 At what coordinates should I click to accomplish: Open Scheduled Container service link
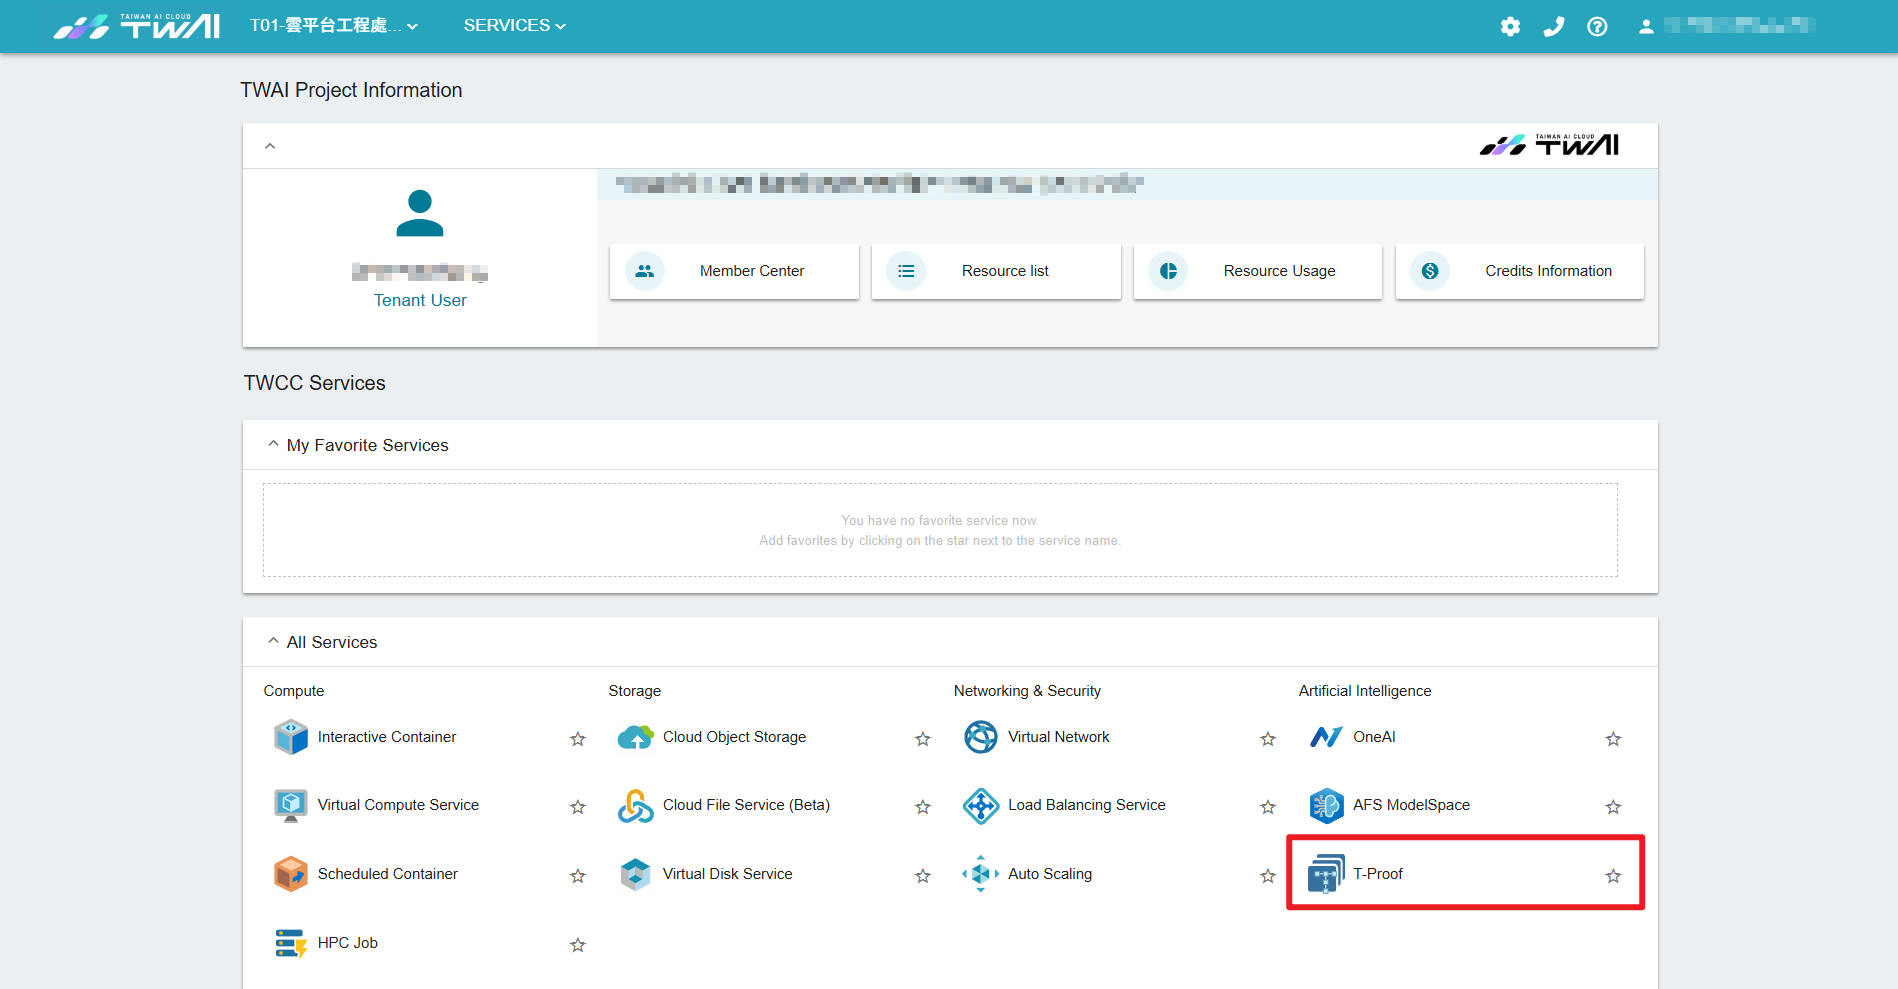tap(388, 874)
